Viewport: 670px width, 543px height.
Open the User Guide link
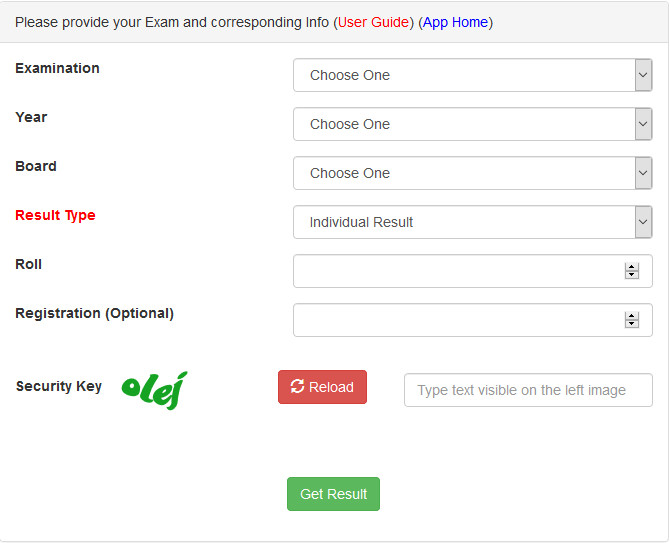(x=375, y=22)
